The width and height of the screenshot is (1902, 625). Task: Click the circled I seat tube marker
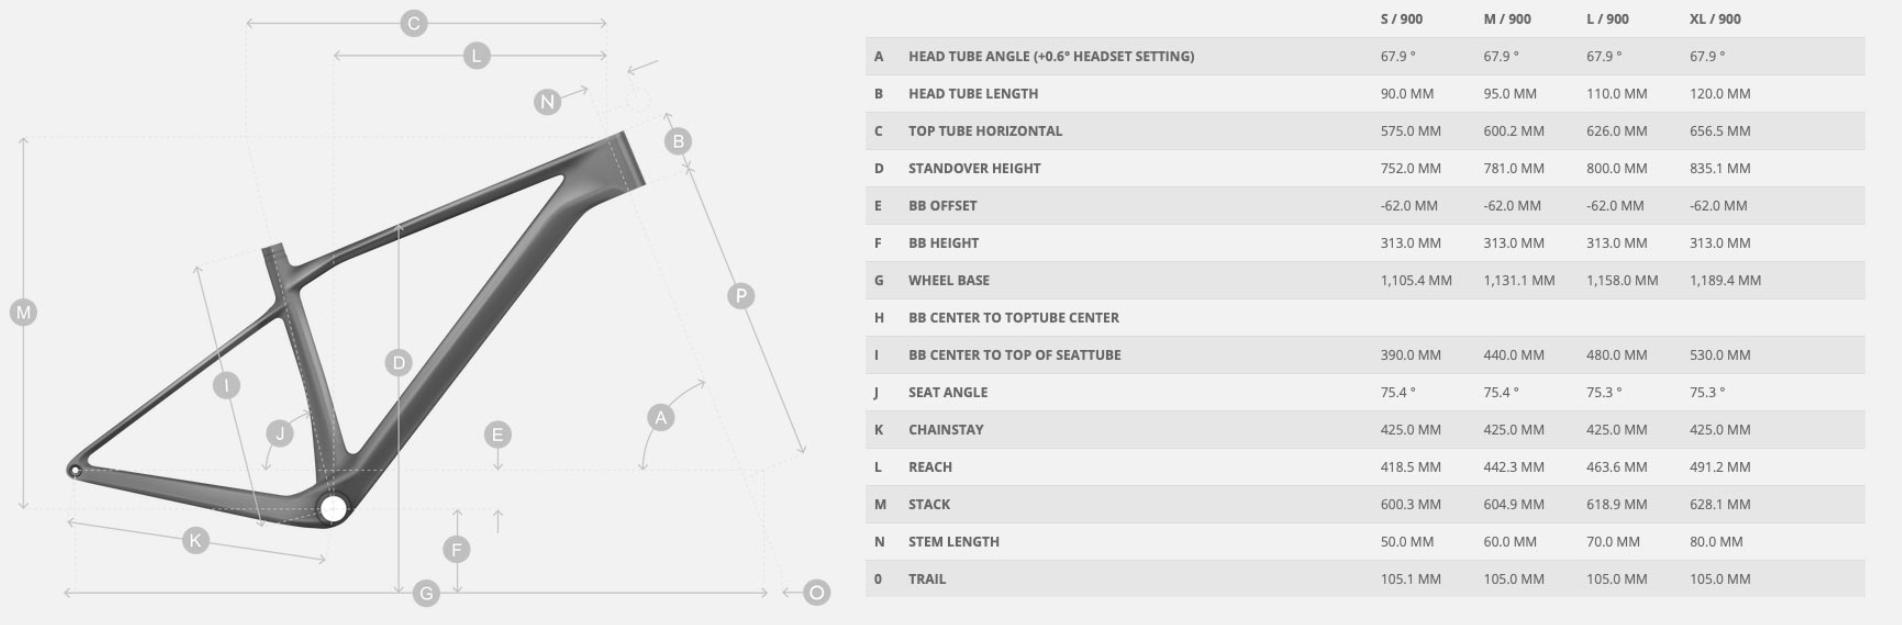click(x=226, y=385)
